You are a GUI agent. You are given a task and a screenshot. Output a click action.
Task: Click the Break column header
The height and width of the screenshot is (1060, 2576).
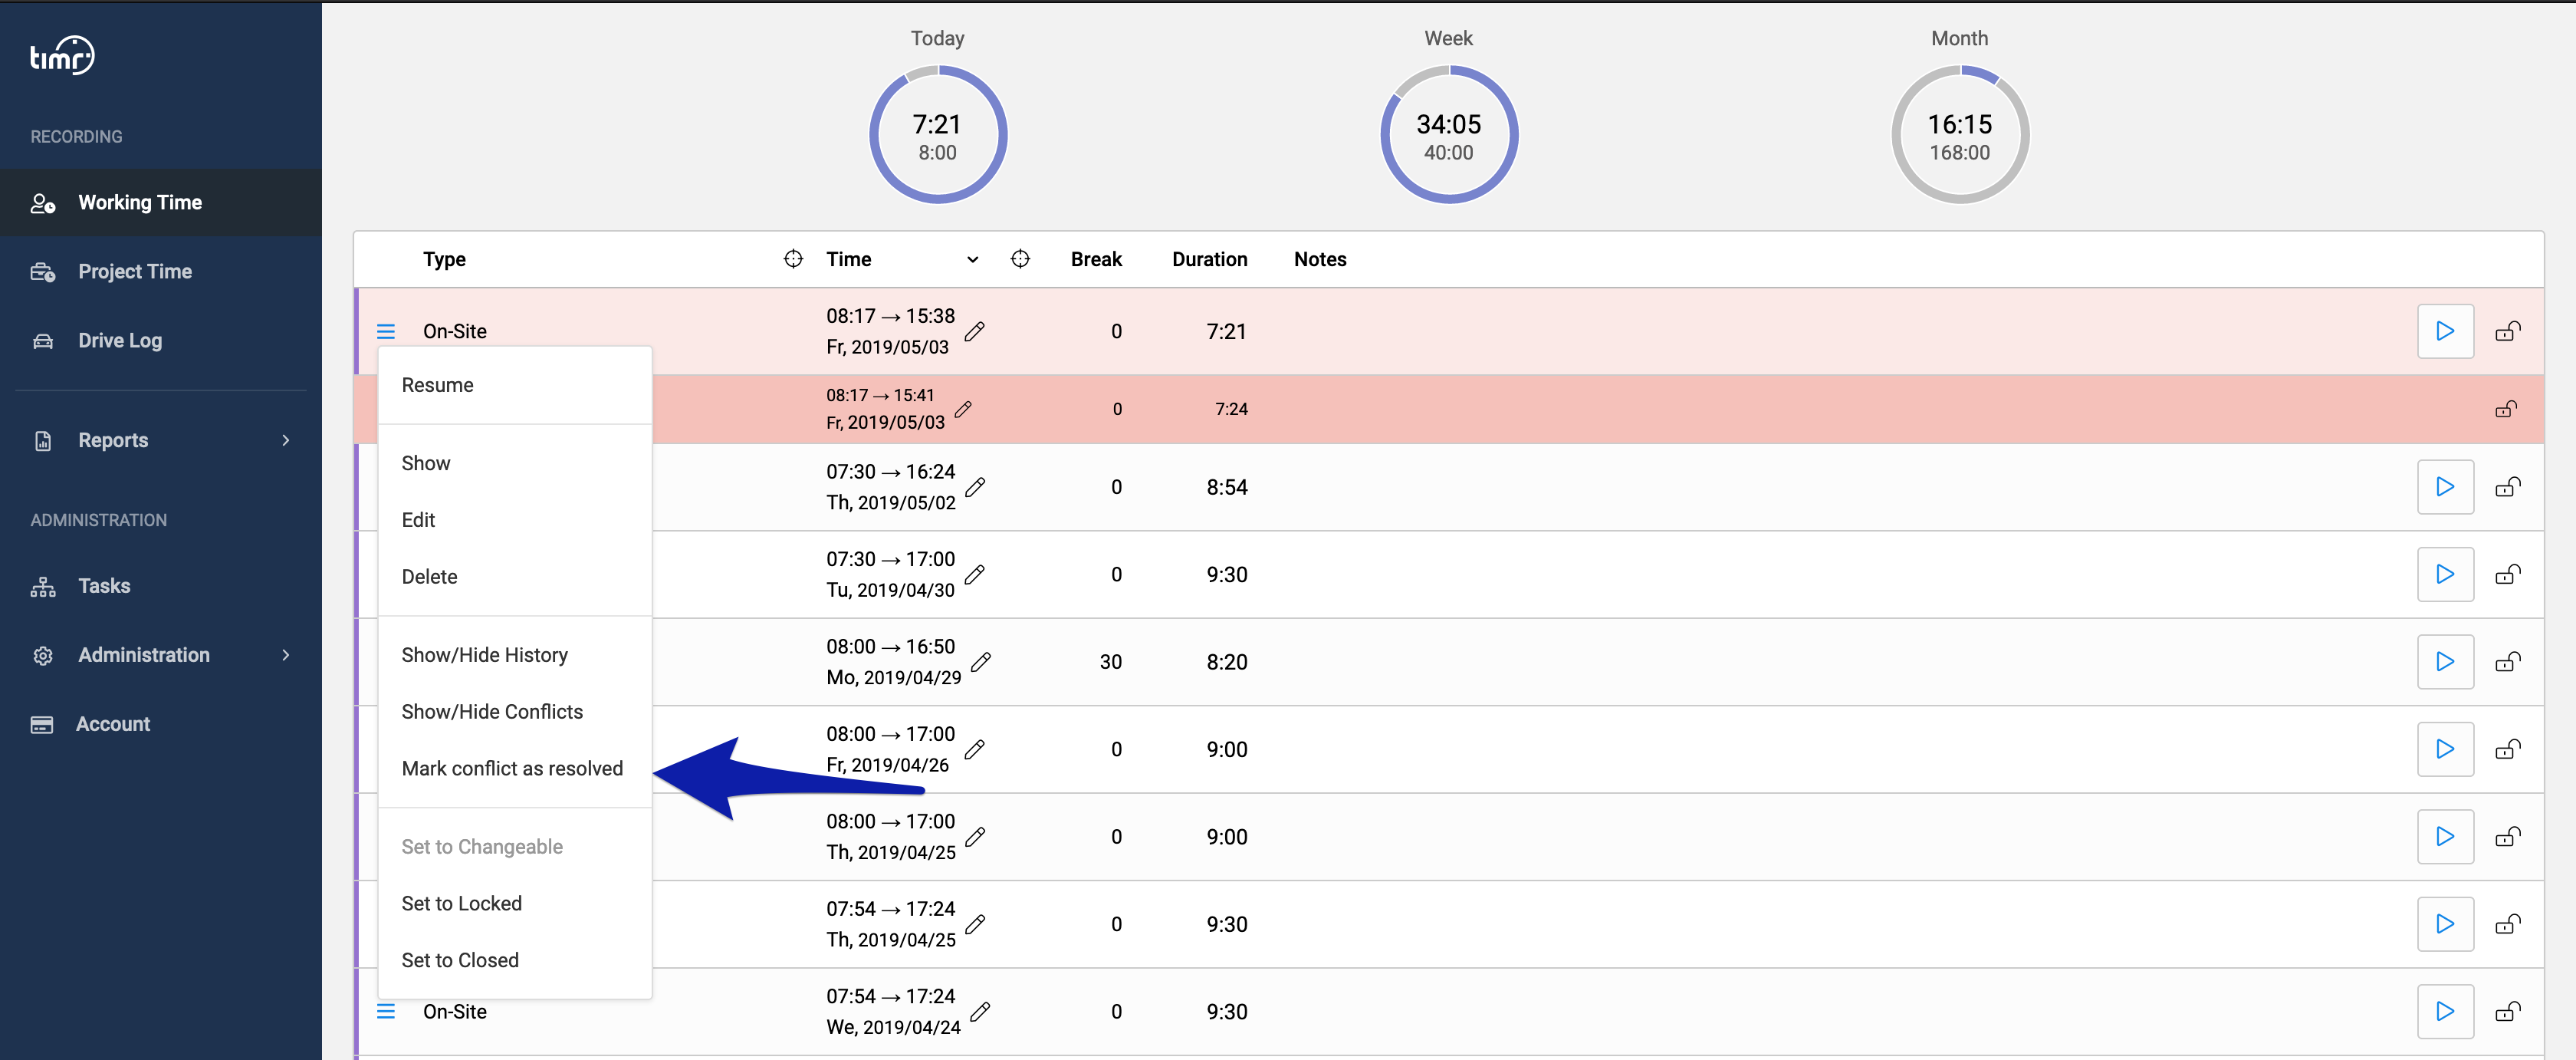(1096, 260)
